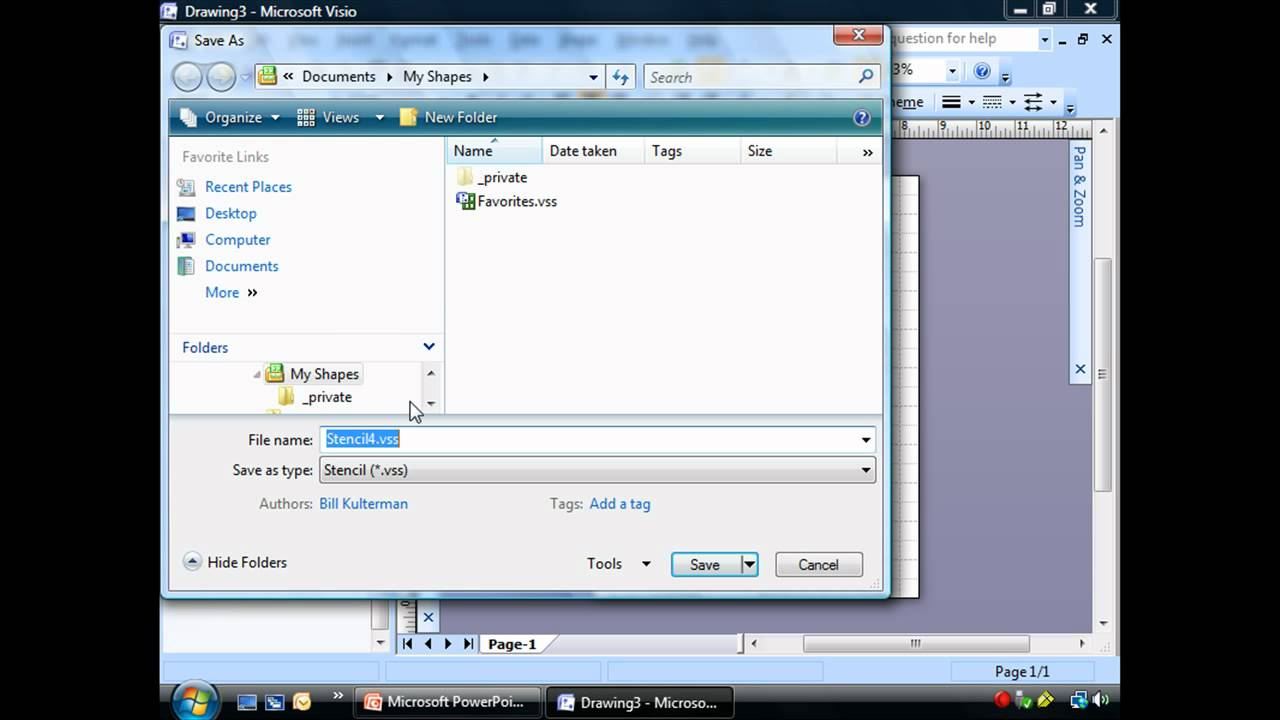Click the Save button
1280x720 pixels.
coord(705,565)
